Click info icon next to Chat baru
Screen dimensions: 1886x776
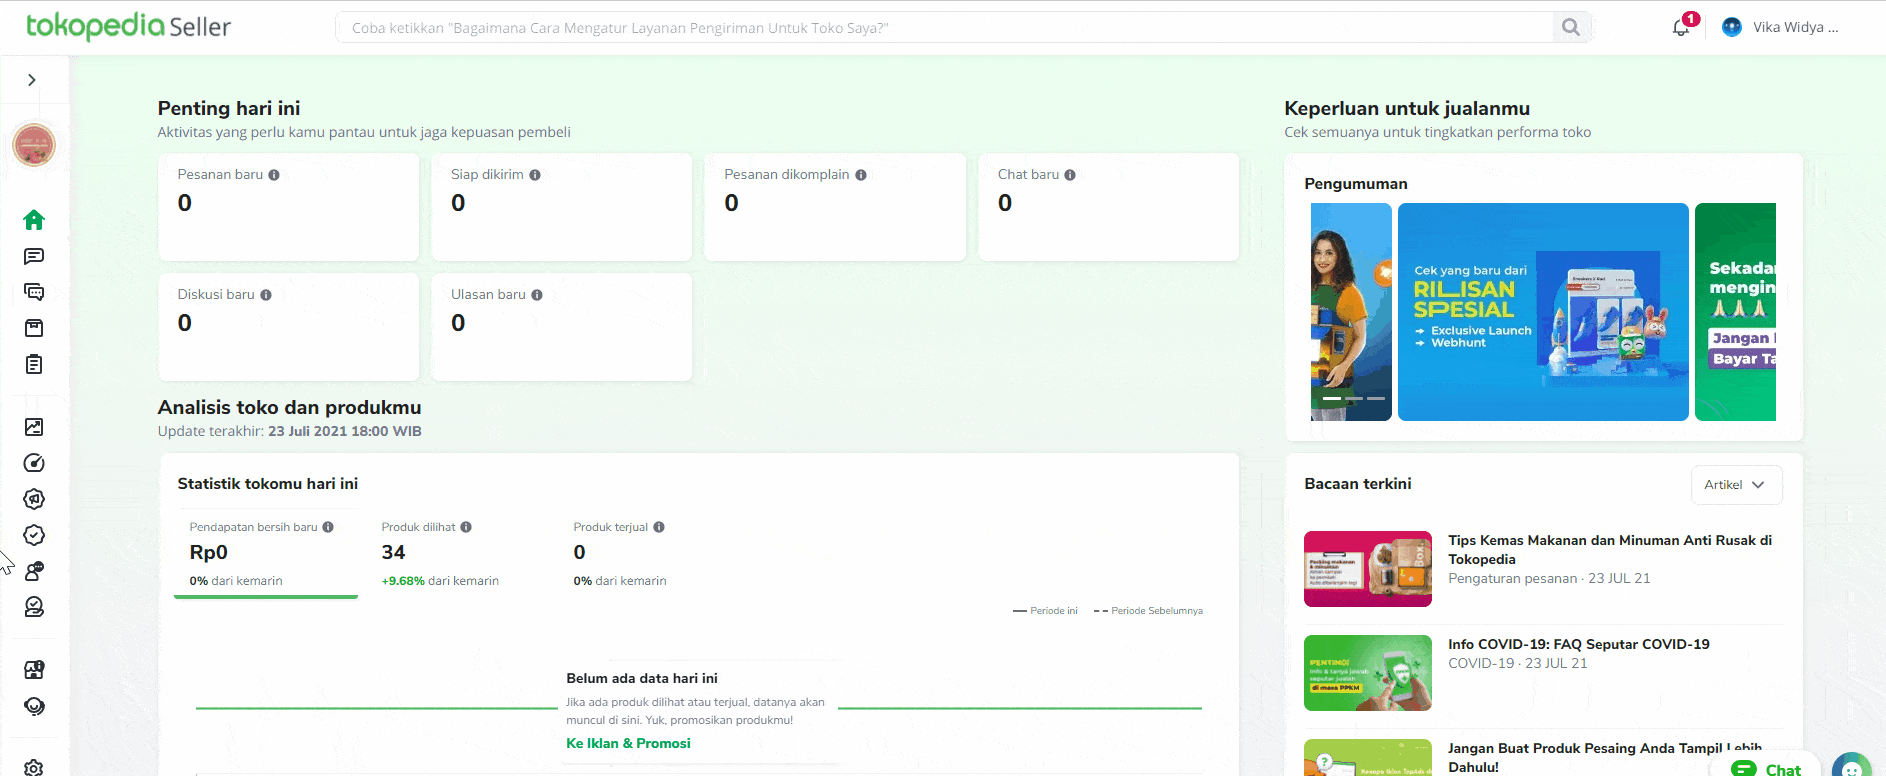[x=1070, y=175]
